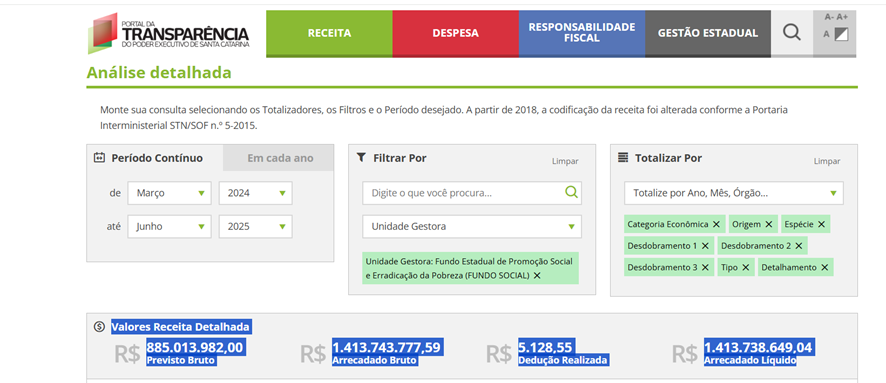Remove the Detalhamento totalizer tag

tap(824, 267)
